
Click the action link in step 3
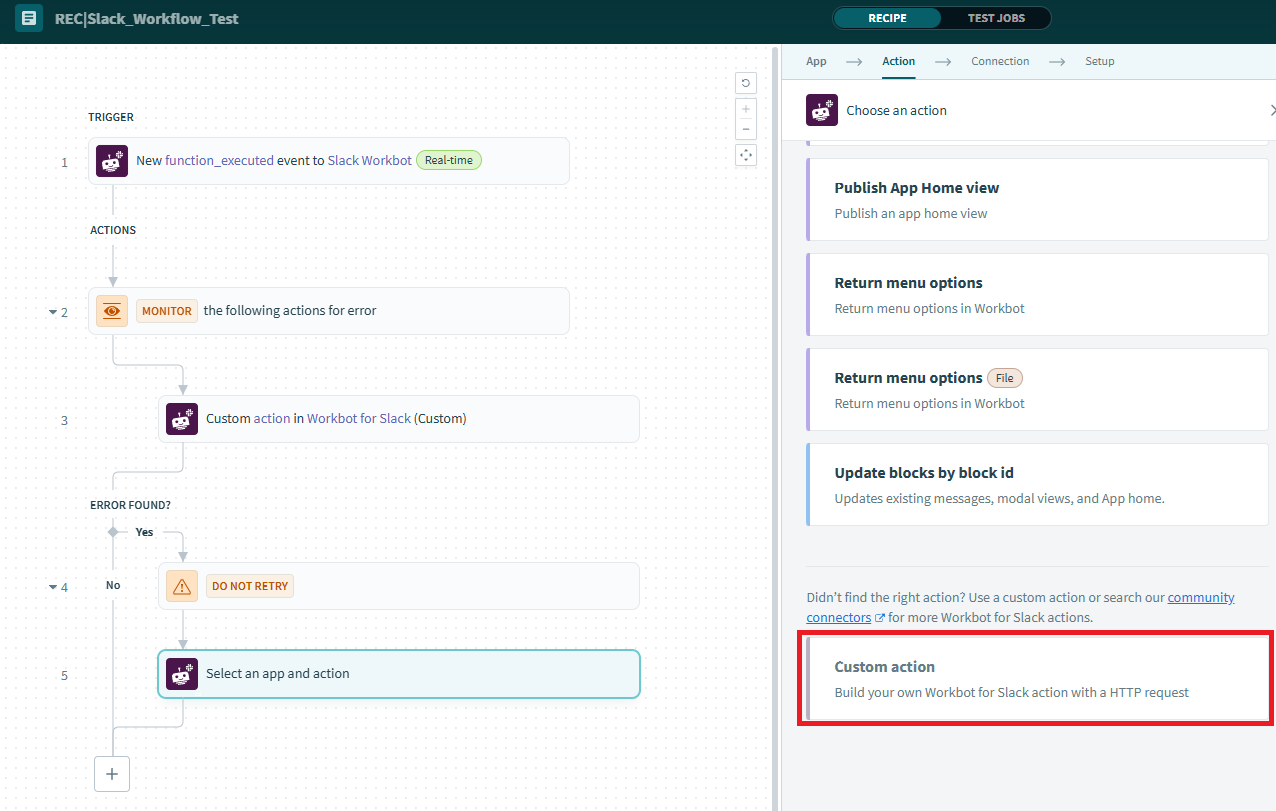point(272,418)
